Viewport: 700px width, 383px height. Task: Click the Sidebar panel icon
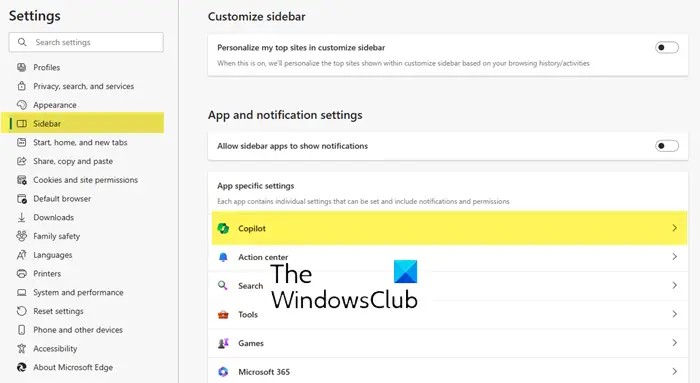tap(21, 124)
